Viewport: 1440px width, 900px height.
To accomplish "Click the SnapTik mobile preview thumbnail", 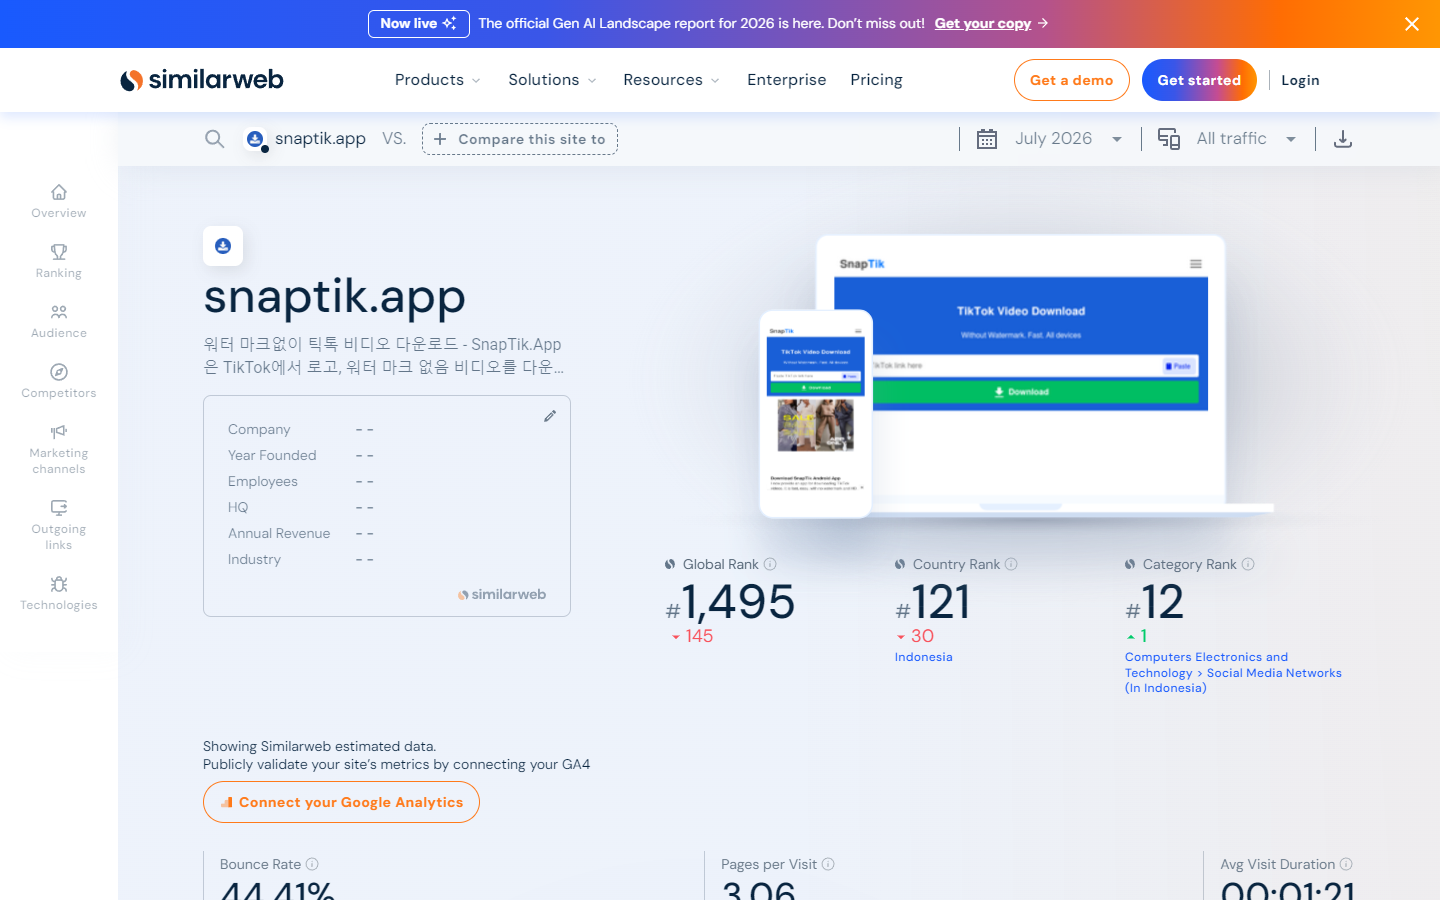I will tap(816, 414).
